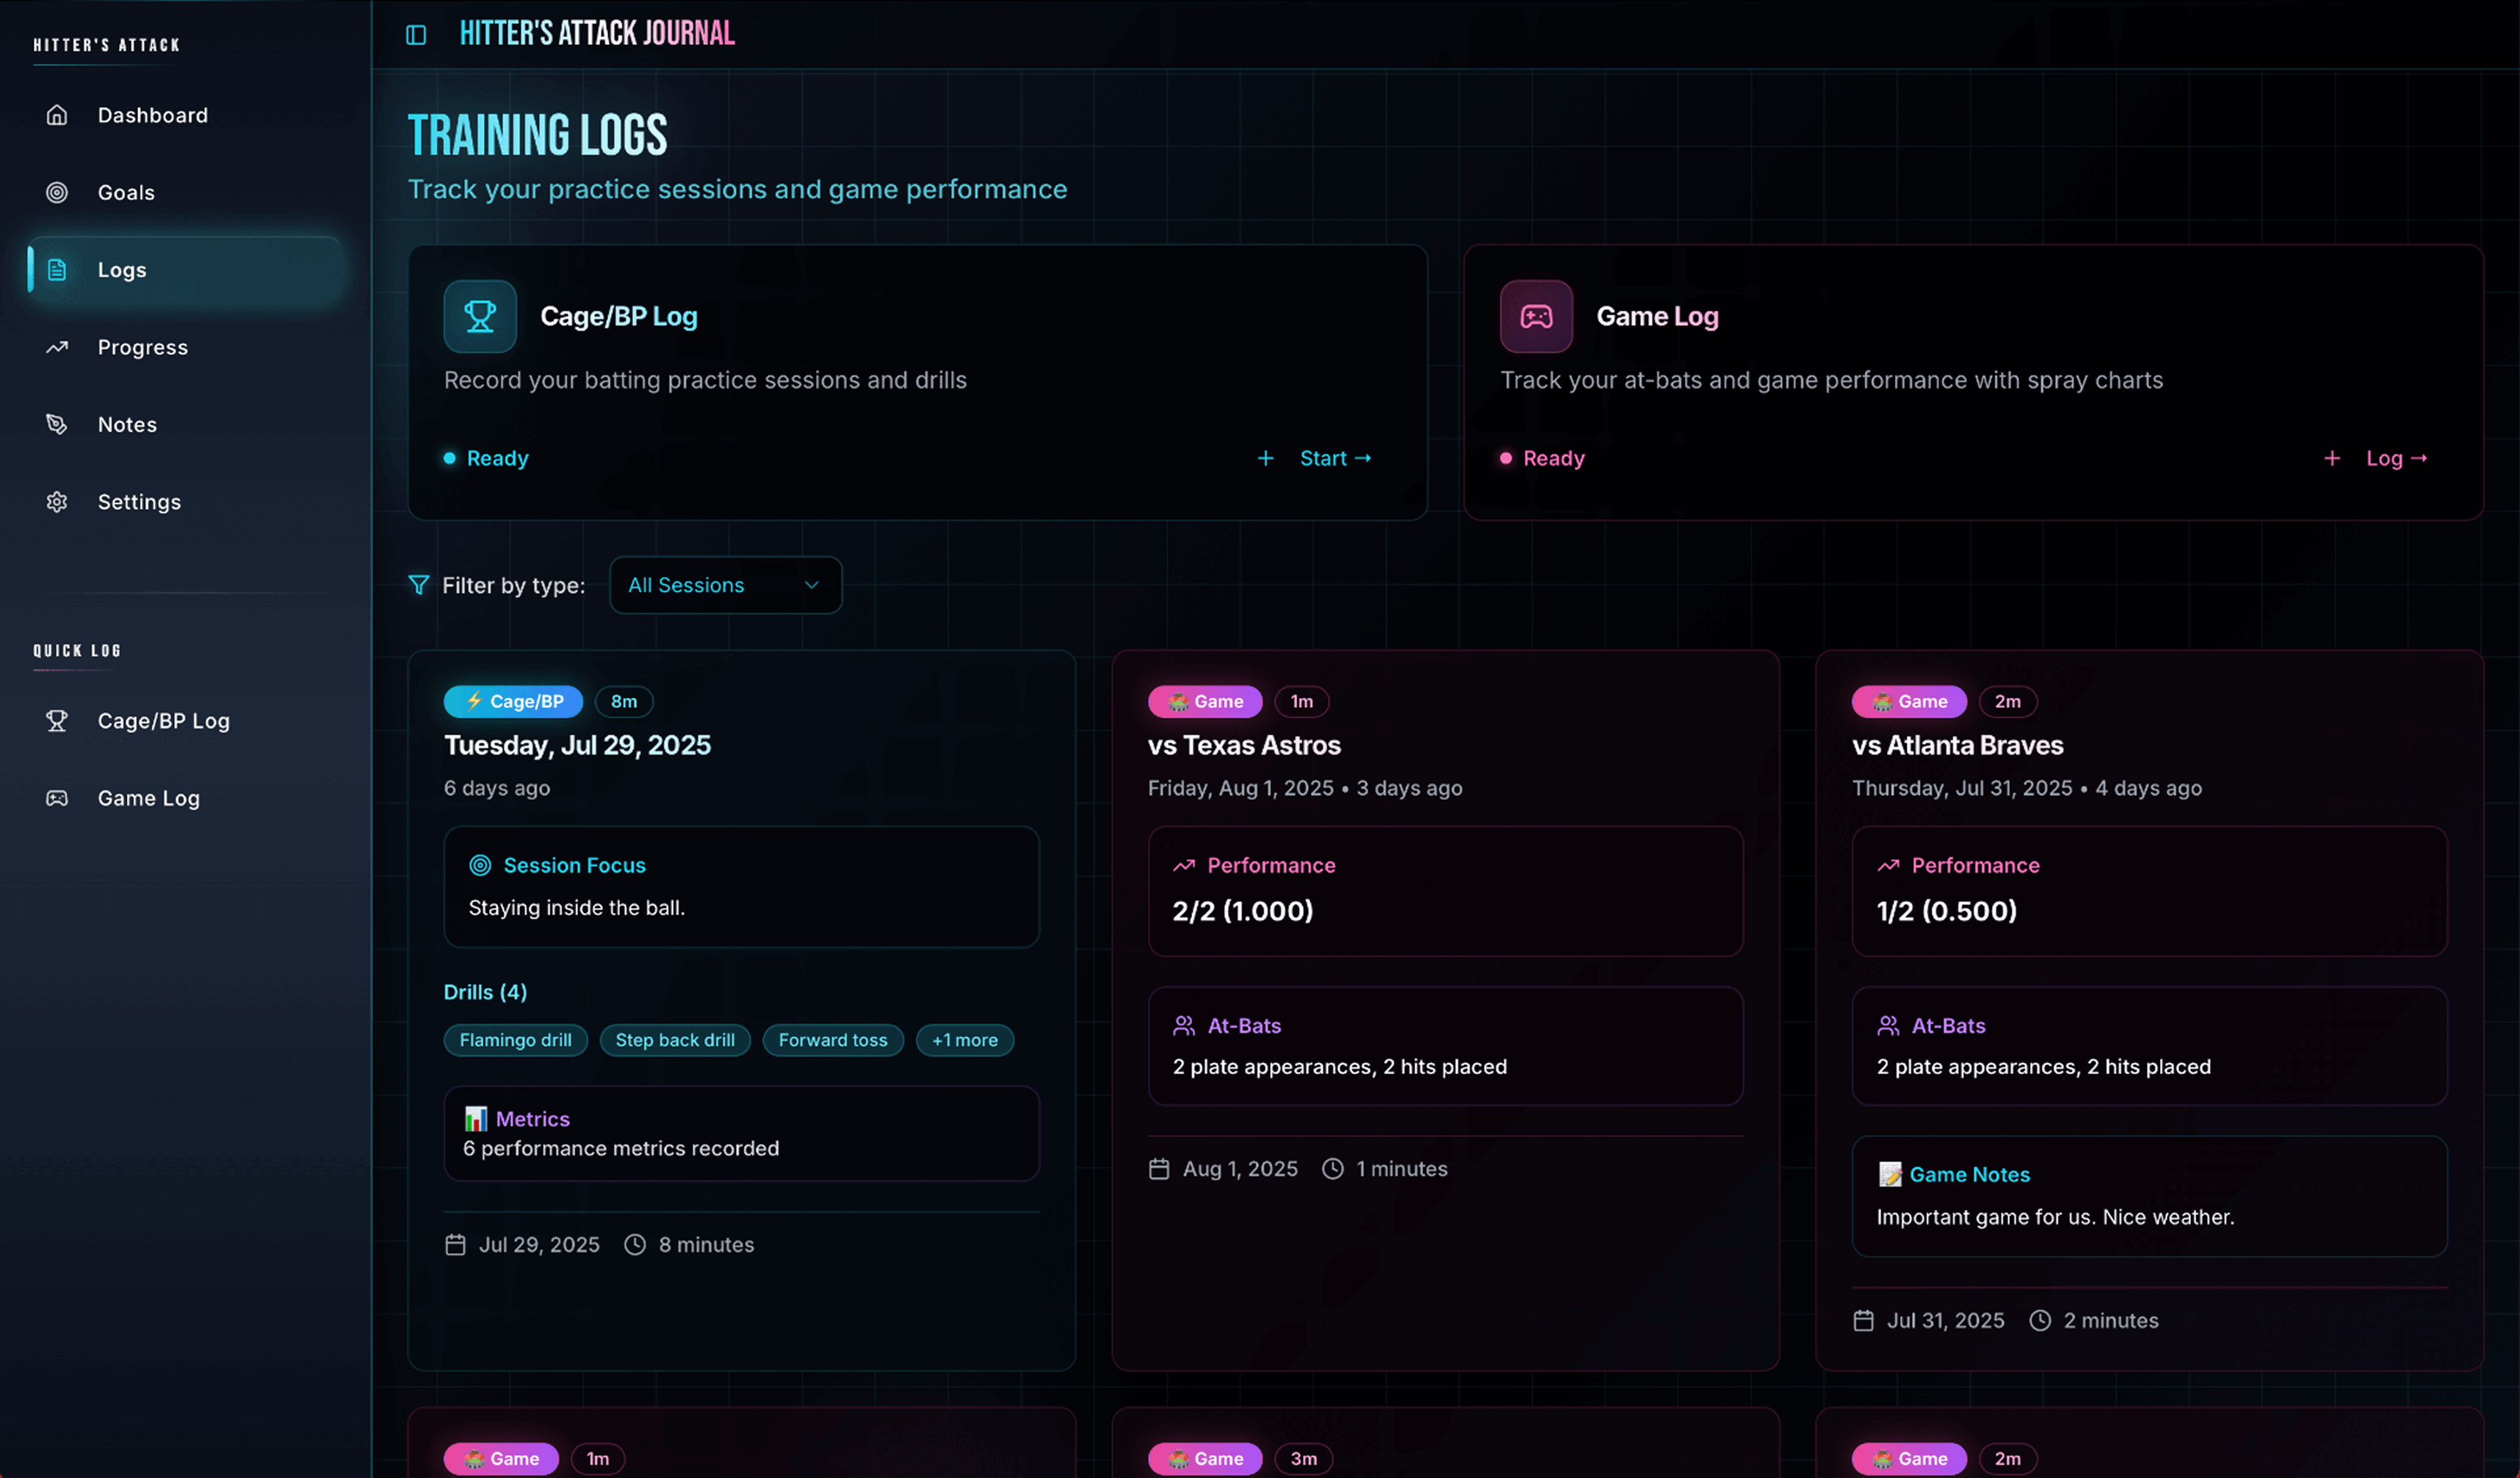This screenshot has height=1478, width=2520.
Task: Click the Cage/BP Log trophy icon
Action: pos(480,316)
